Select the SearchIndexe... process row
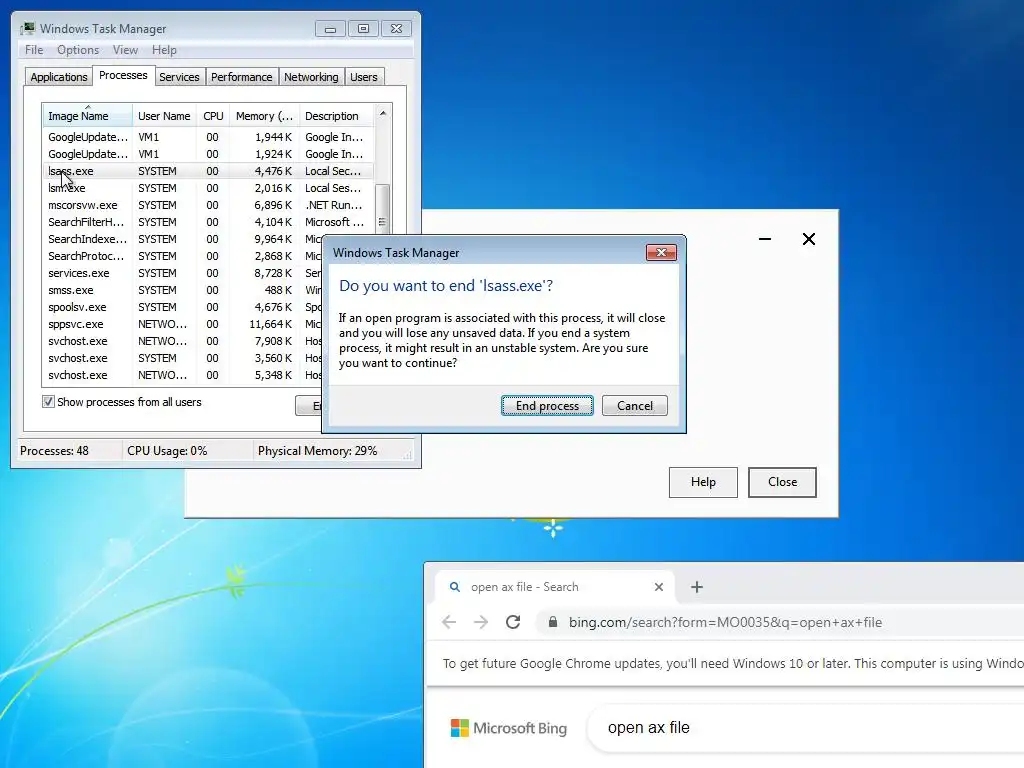 pyautogui.click(x=183, y=239)
